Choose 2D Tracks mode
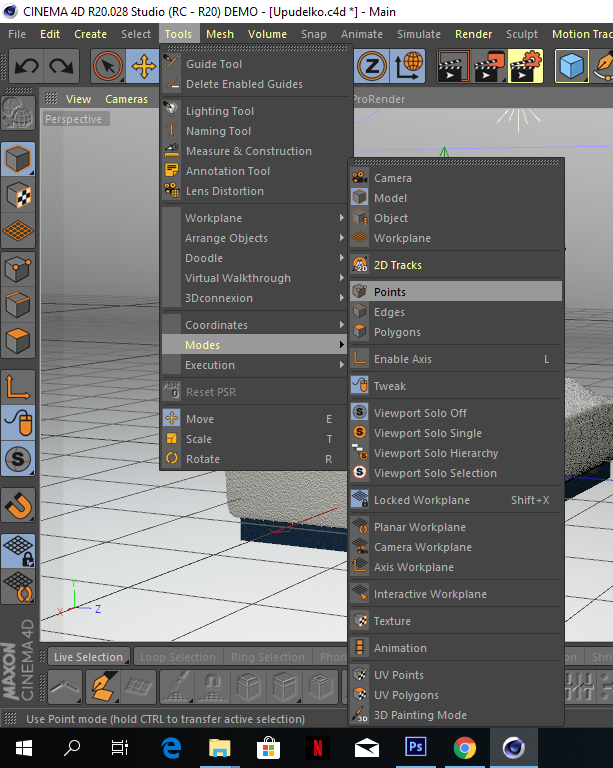 point(456,265)
